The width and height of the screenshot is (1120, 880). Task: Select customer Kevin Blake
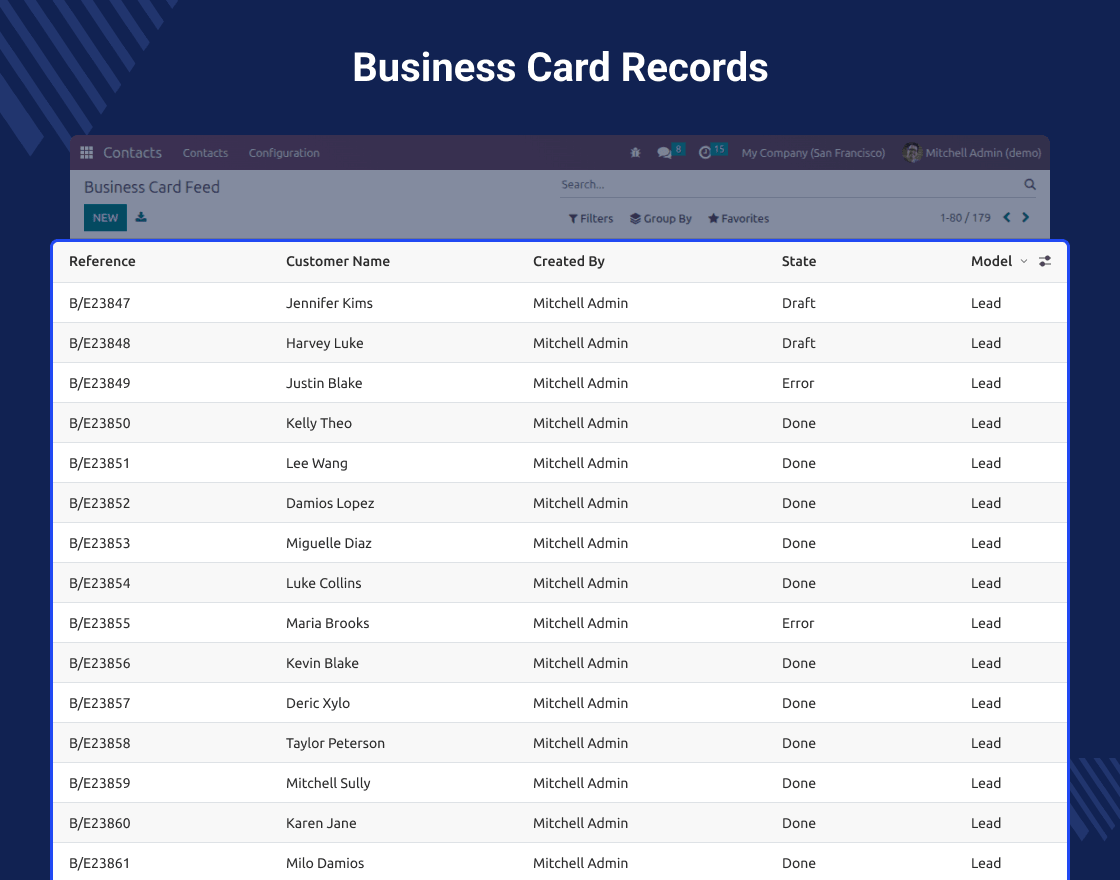tap(322, 663)
